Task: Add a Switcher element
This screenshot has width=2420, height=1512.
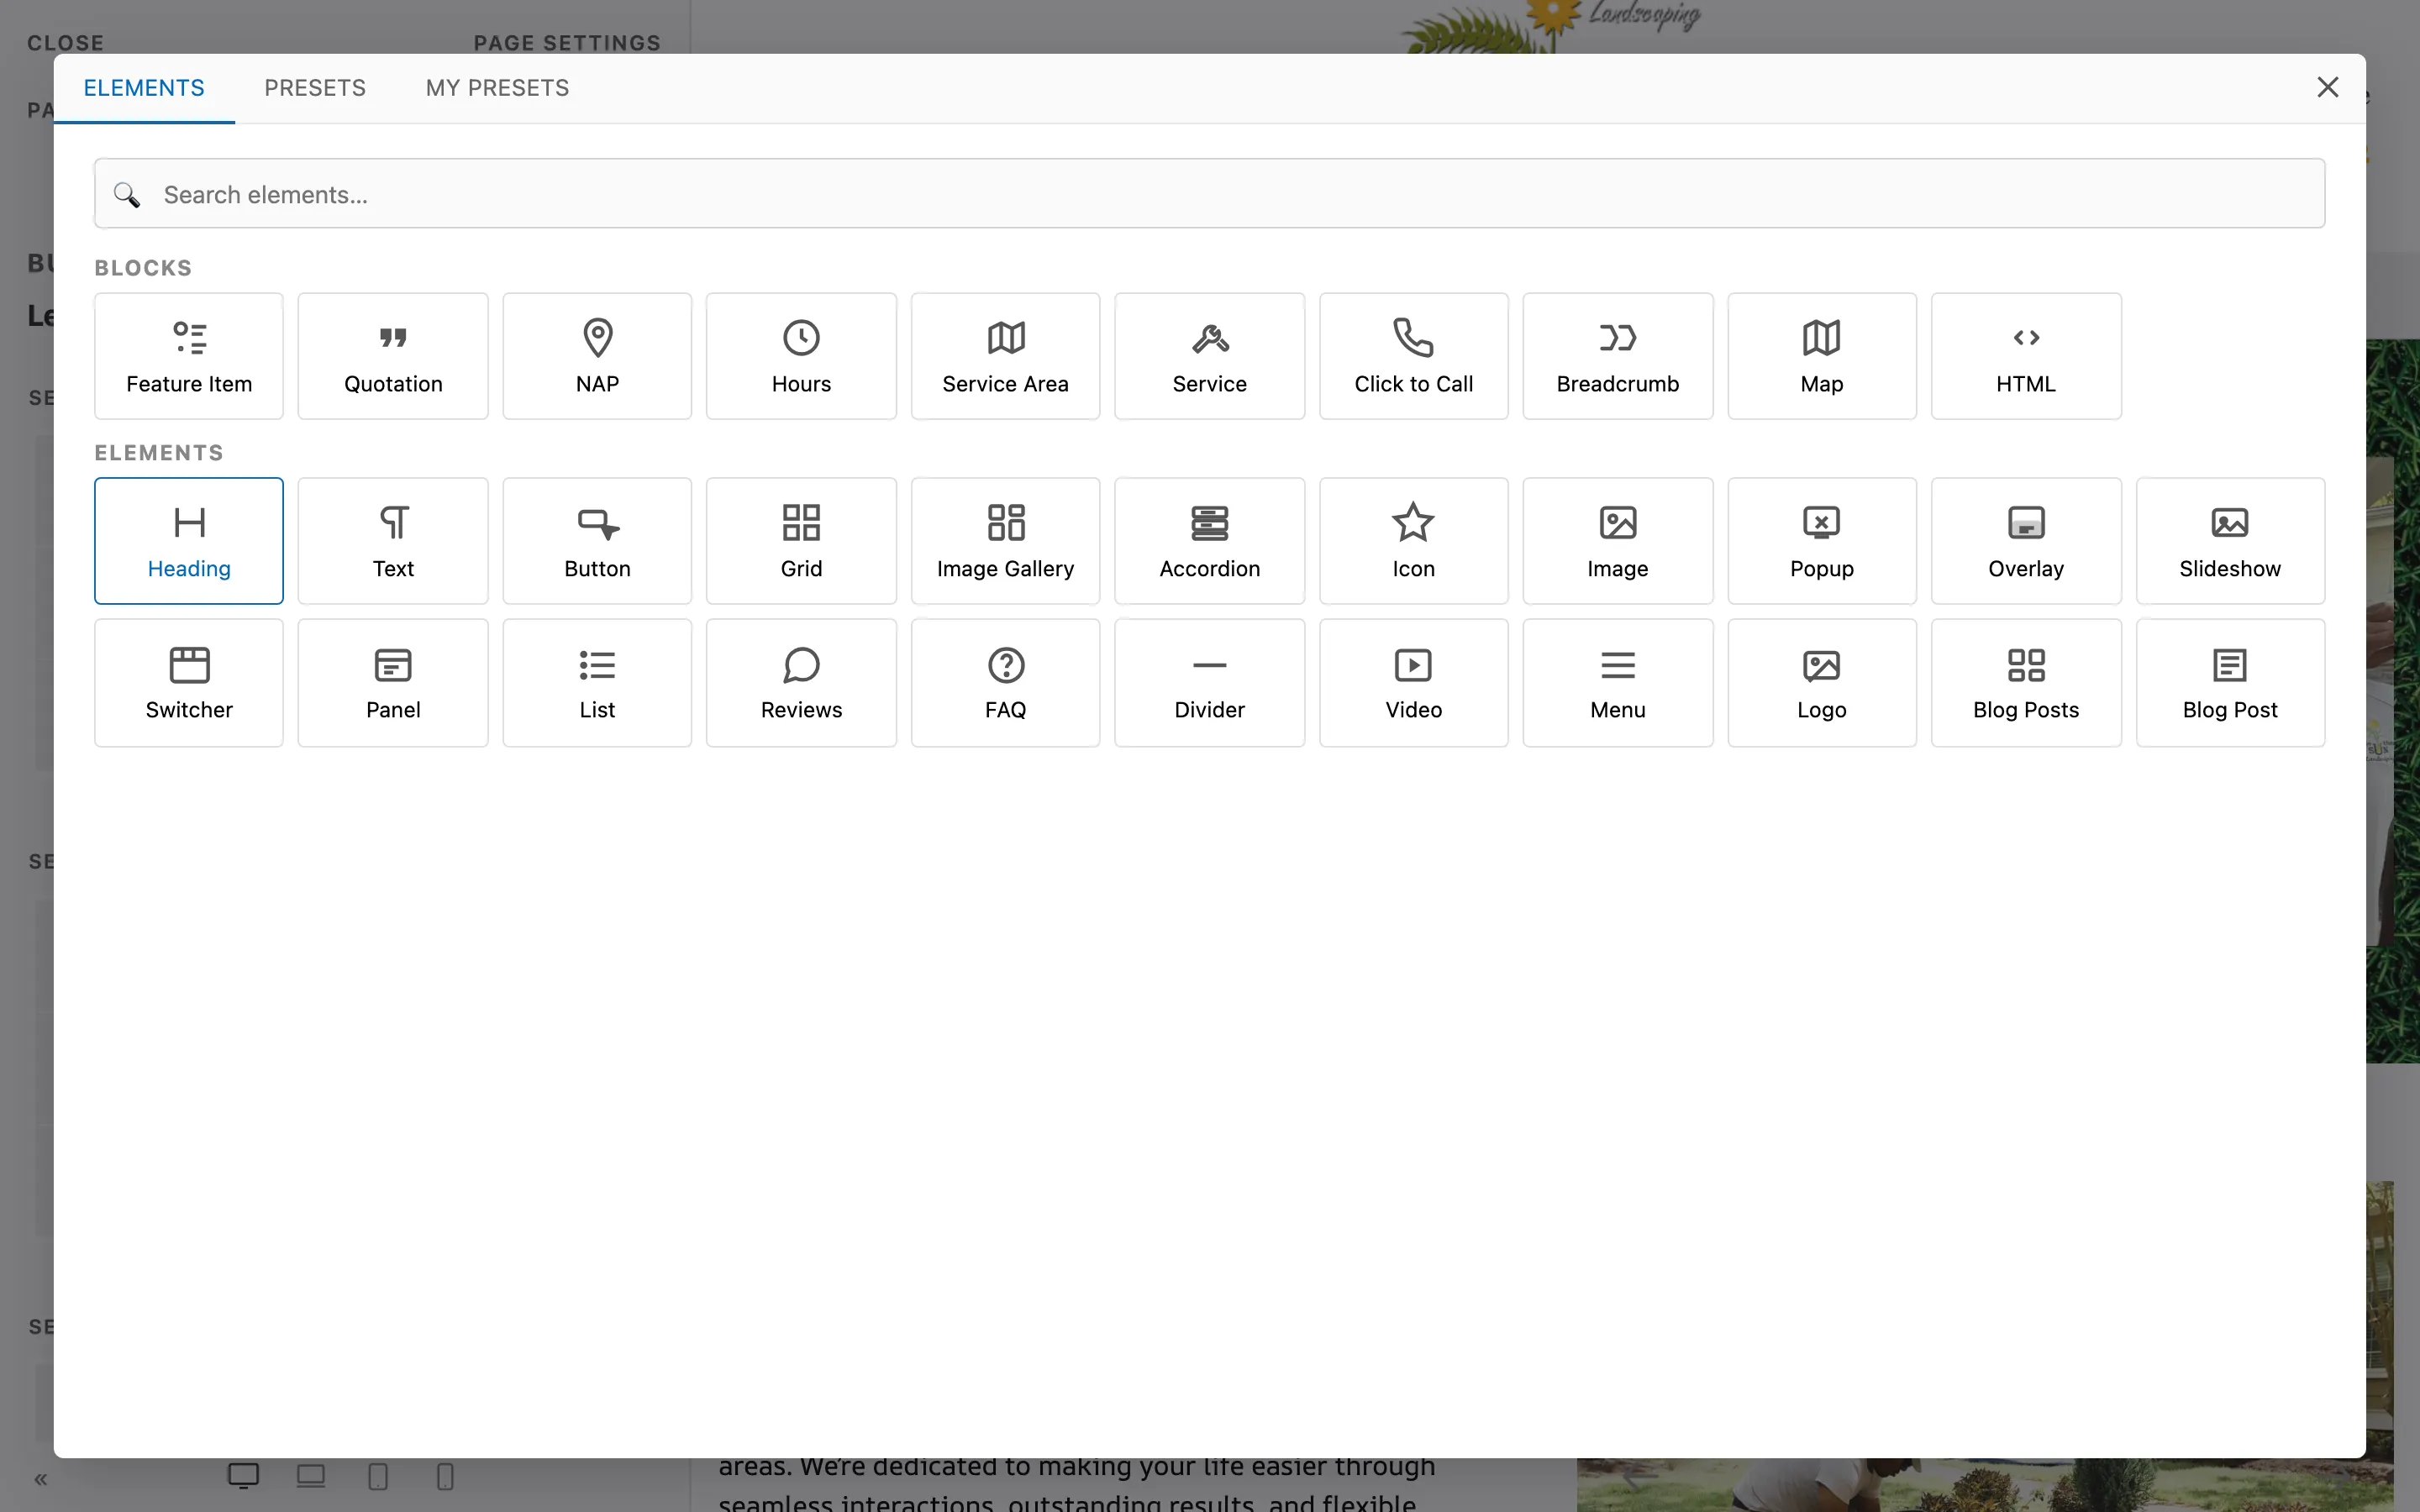Action: (189, 683)
